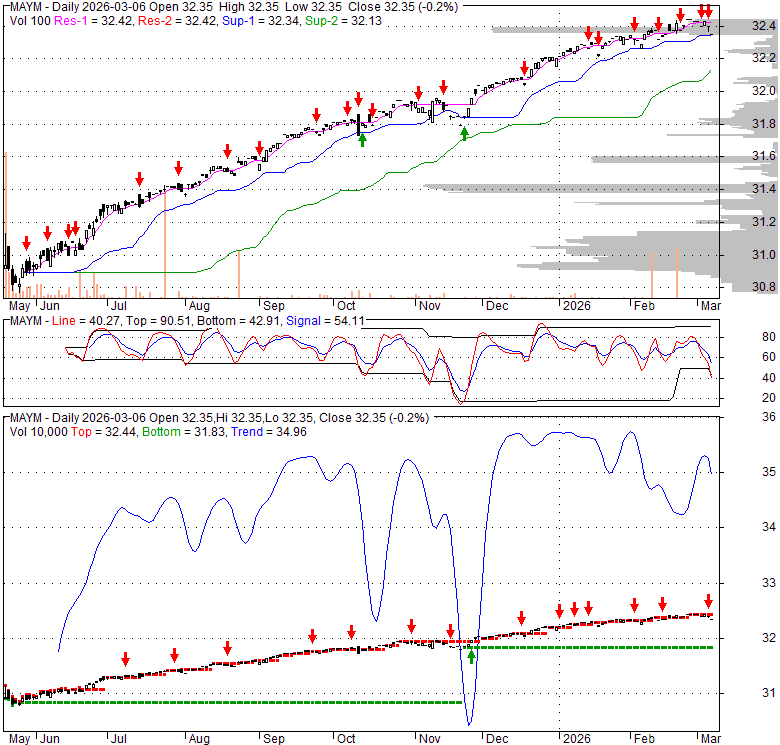This screenshot has height=745, width=780.
Task: Select the last red arrow in the bottom trend panel
Action: 708,601
